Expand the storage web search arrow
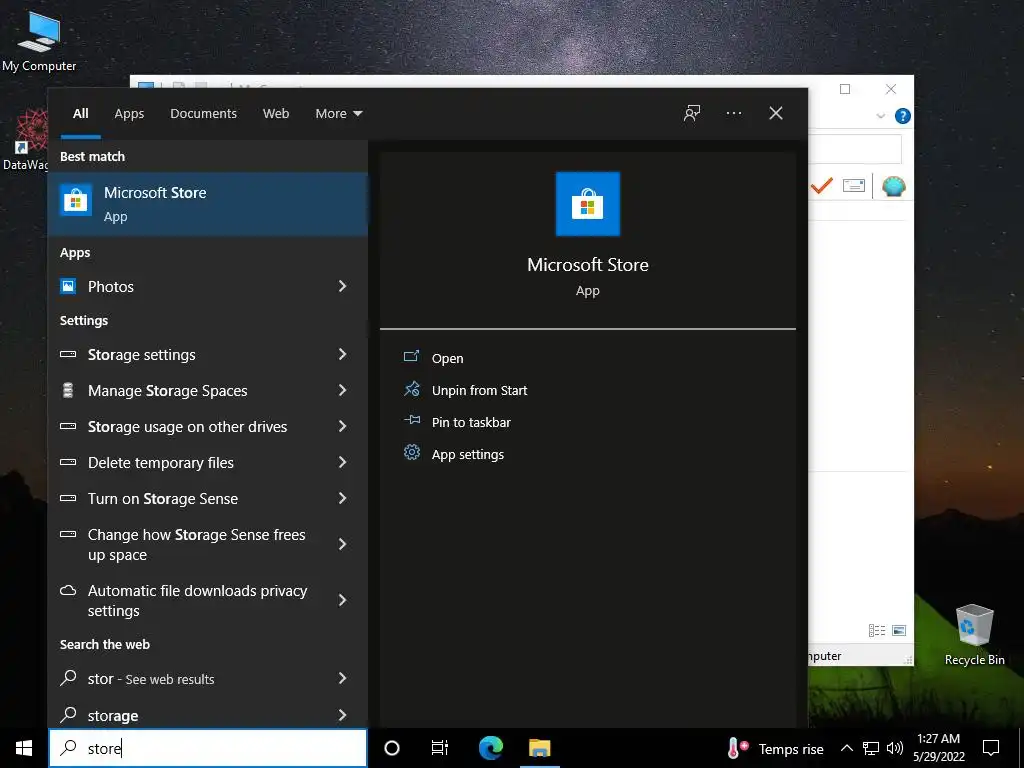 [x=342, y=715]
